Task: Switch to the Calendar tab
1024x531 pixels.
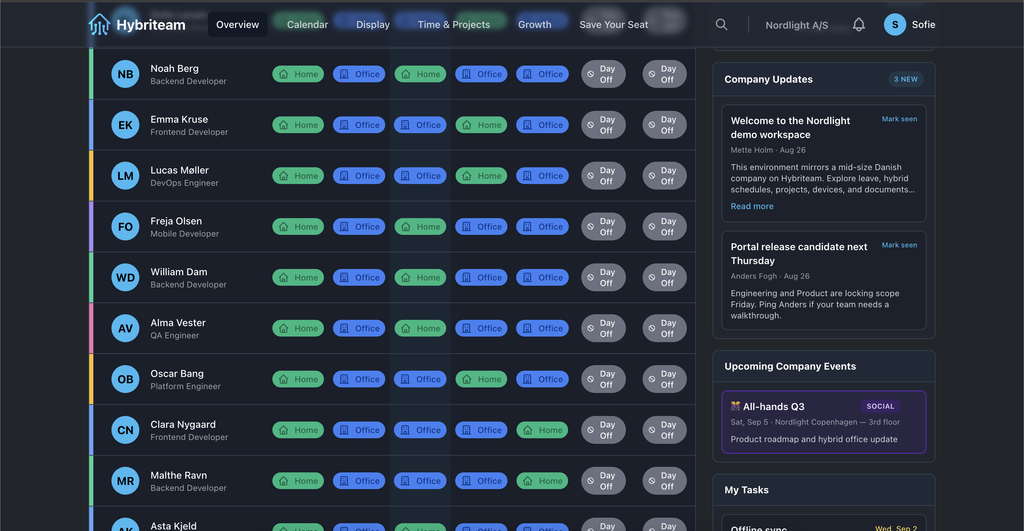Action: (x=307, y=25)
